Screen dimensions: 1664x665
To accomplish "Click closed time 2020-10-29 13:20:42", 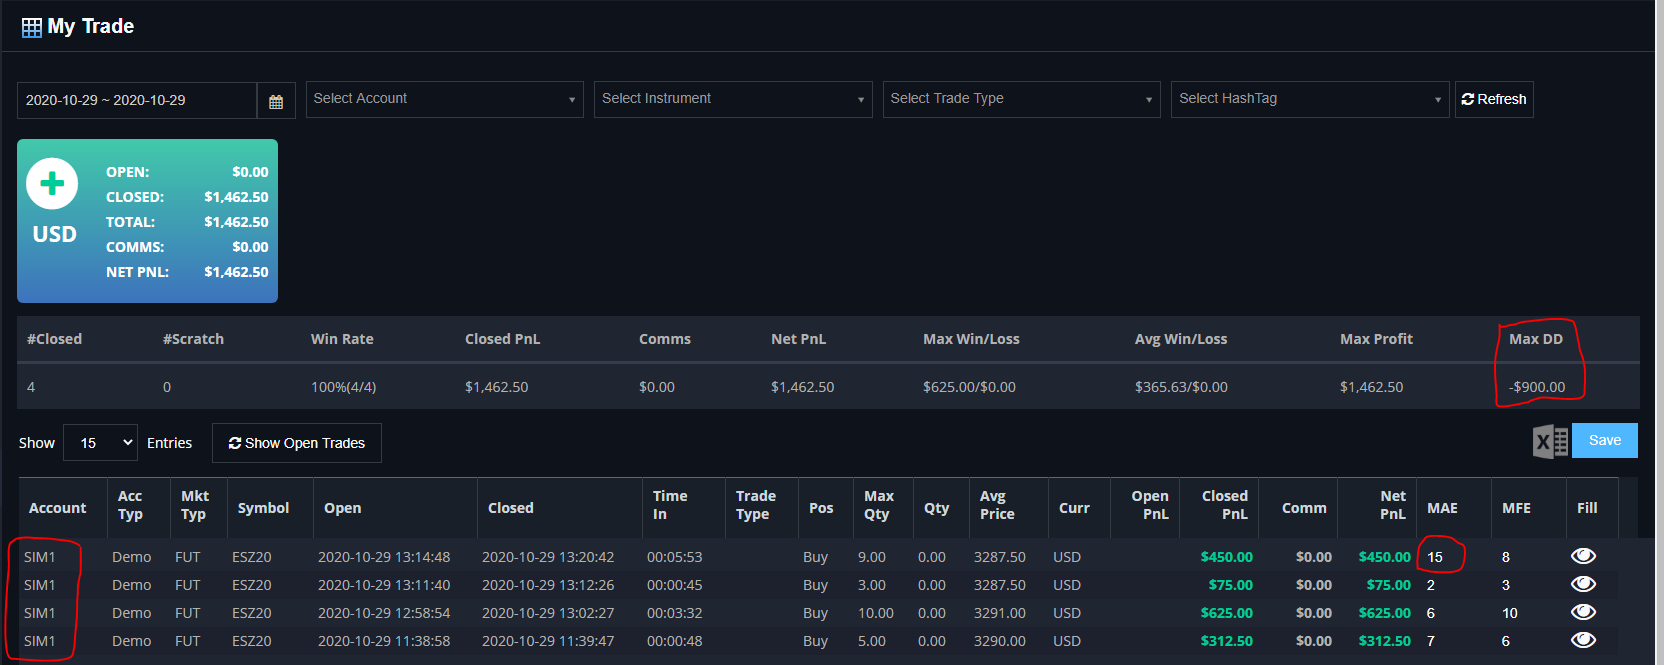I will click(548, 557).
